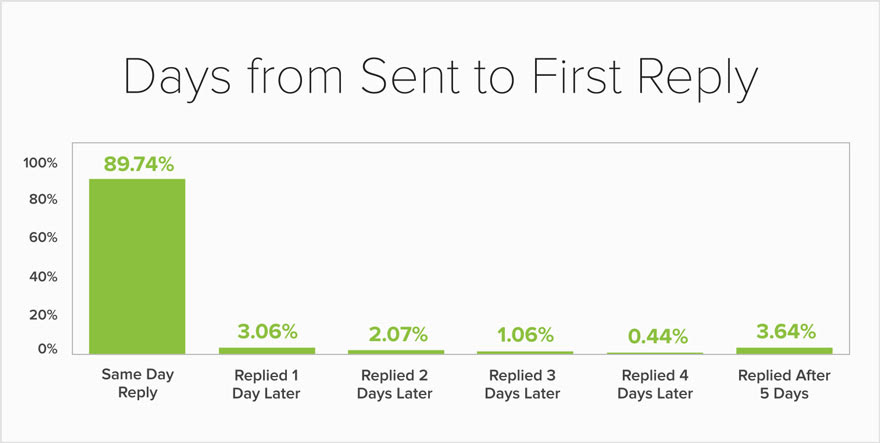880x443 pixels.
Task: Click the Replied After 5 Days axis label
Action: pyautogui.click(x=784, y=384)
